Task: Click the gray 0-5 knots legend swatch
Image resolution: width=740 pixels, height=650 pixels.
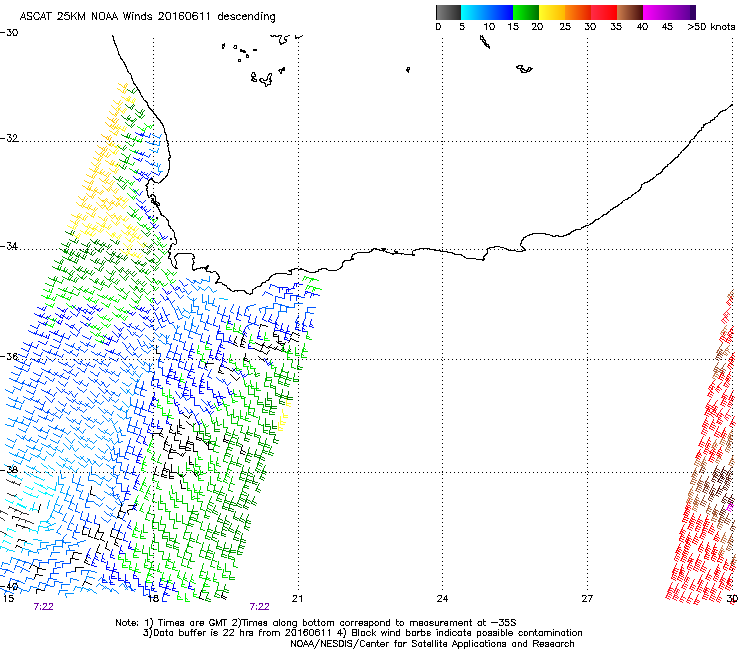Action: [448, 12]
